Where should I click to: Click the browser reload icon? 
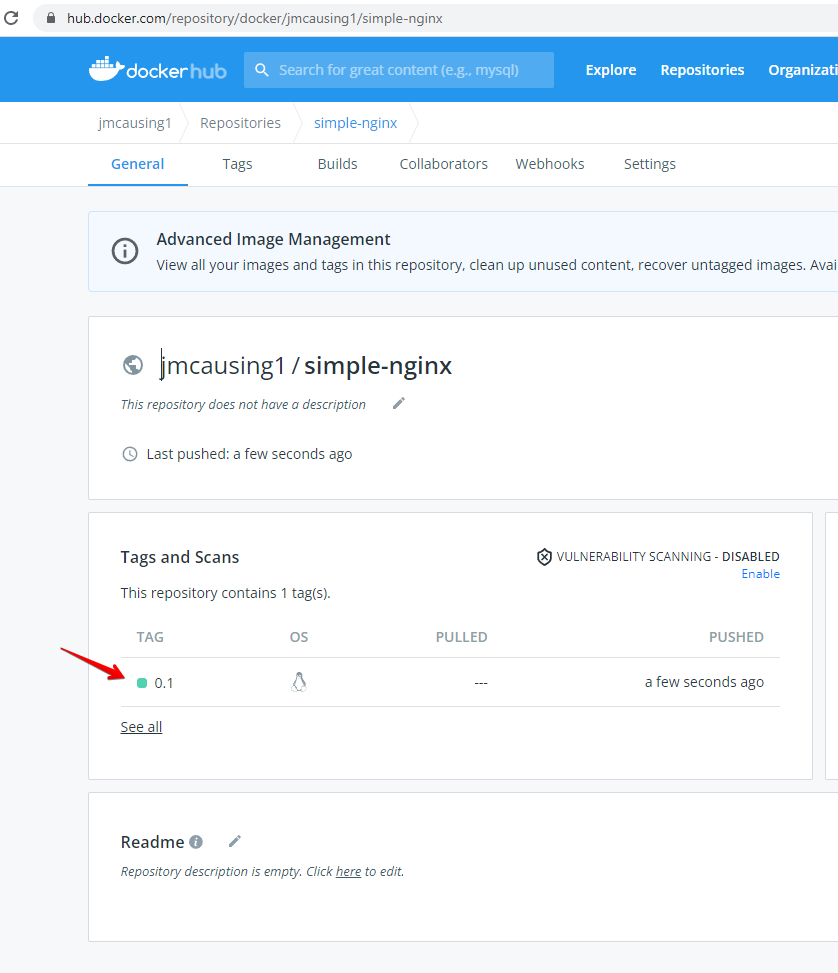[x=11, y=18]
